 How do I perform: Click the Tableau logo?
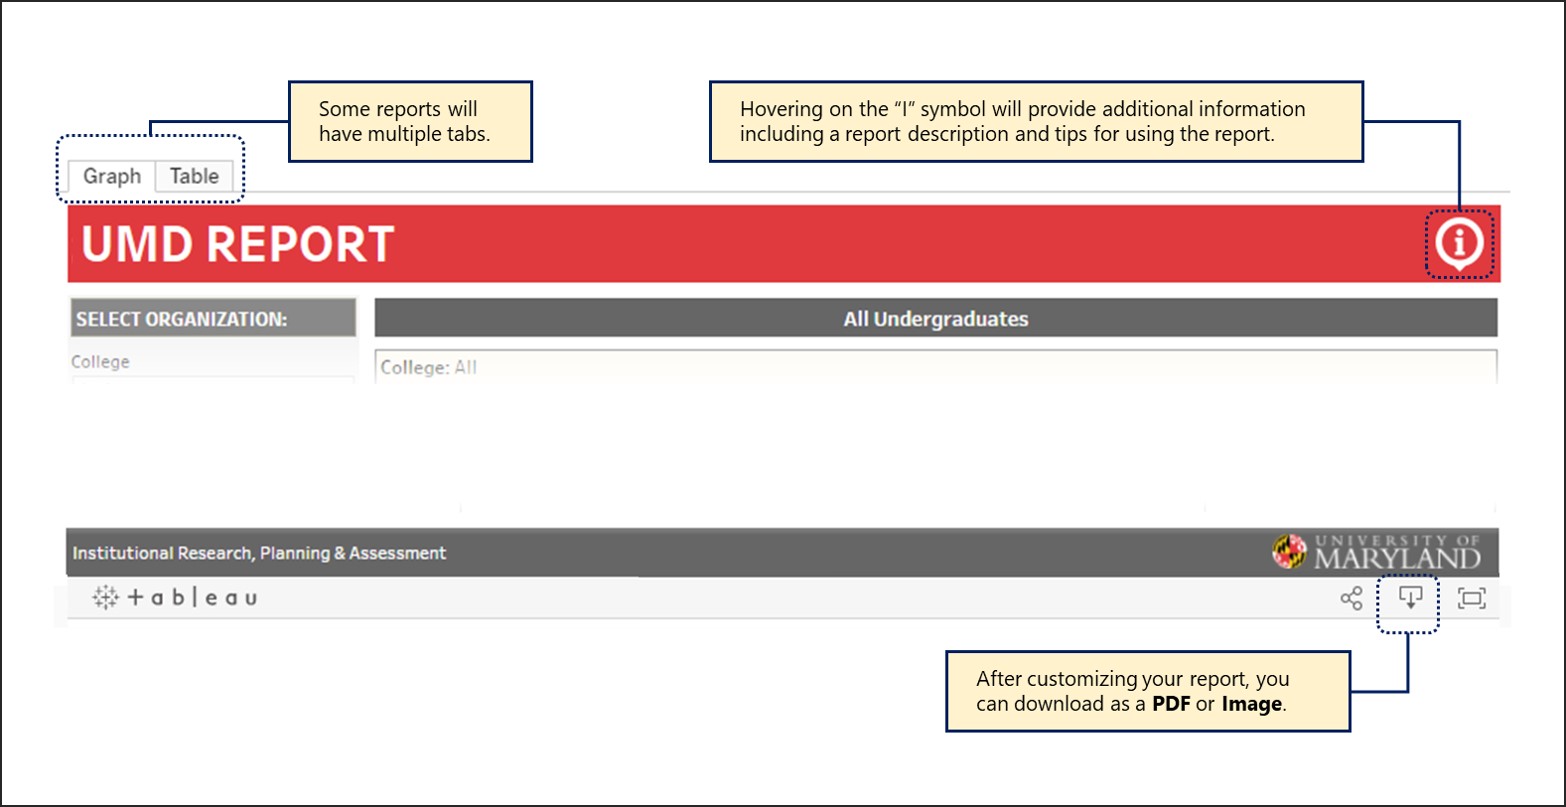pos(175,598)
